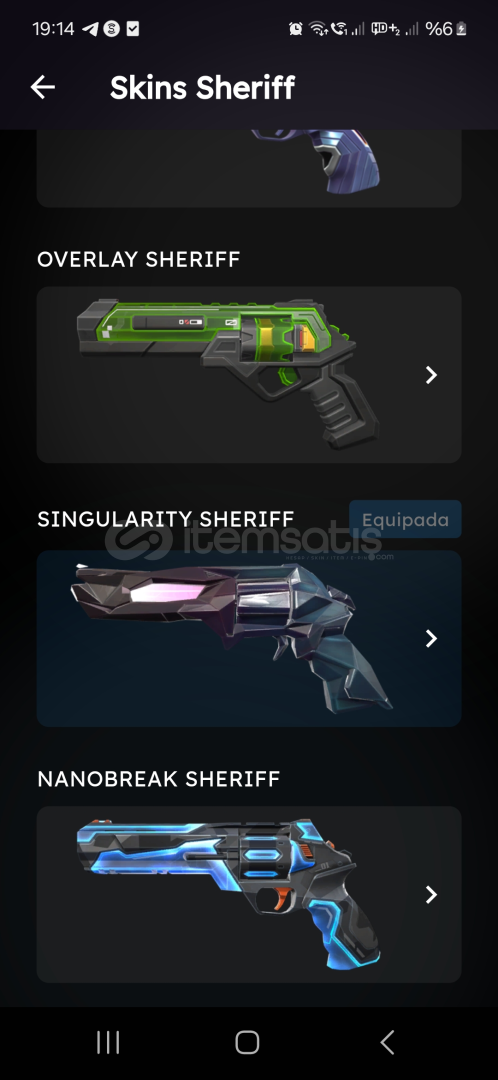Open Singularity Sheriff details chevron
Image resolution: width=498 pixels, height=1080 pixels.
pyautogui.click(x=431, y=638)
